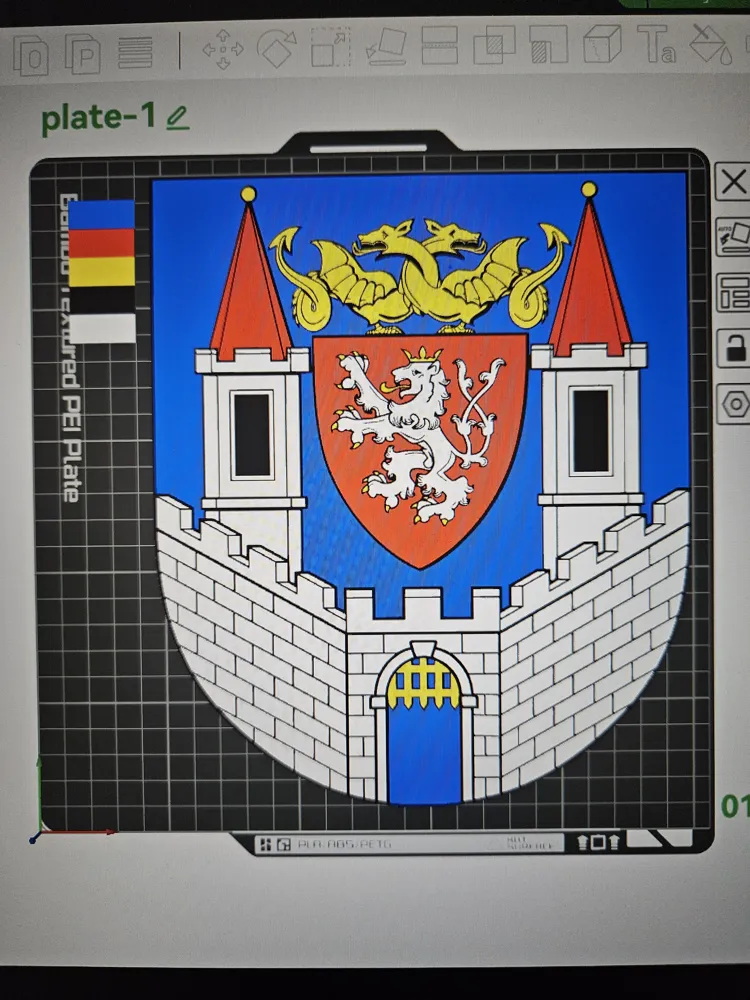Select the Color Painting bucket tool
This screenshot has width=750, height=1000.
click(x=710, y=44)
